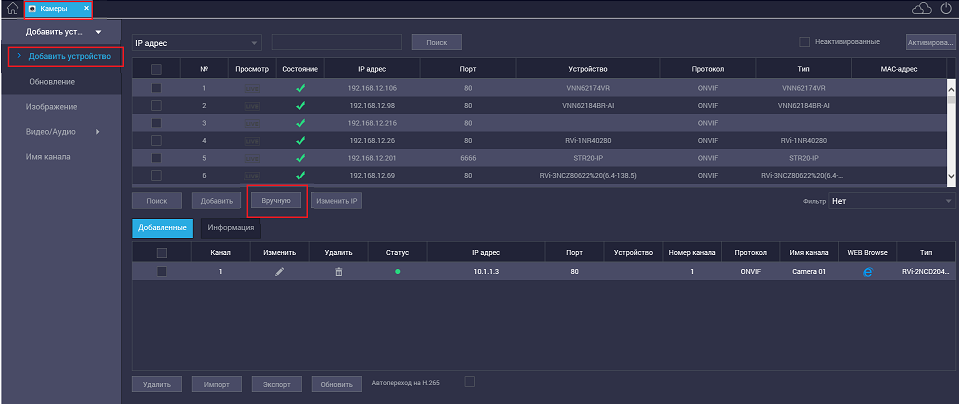Expand the Видео/Аудио sidebar section
The image size is (959, 404).
point(62,132)
